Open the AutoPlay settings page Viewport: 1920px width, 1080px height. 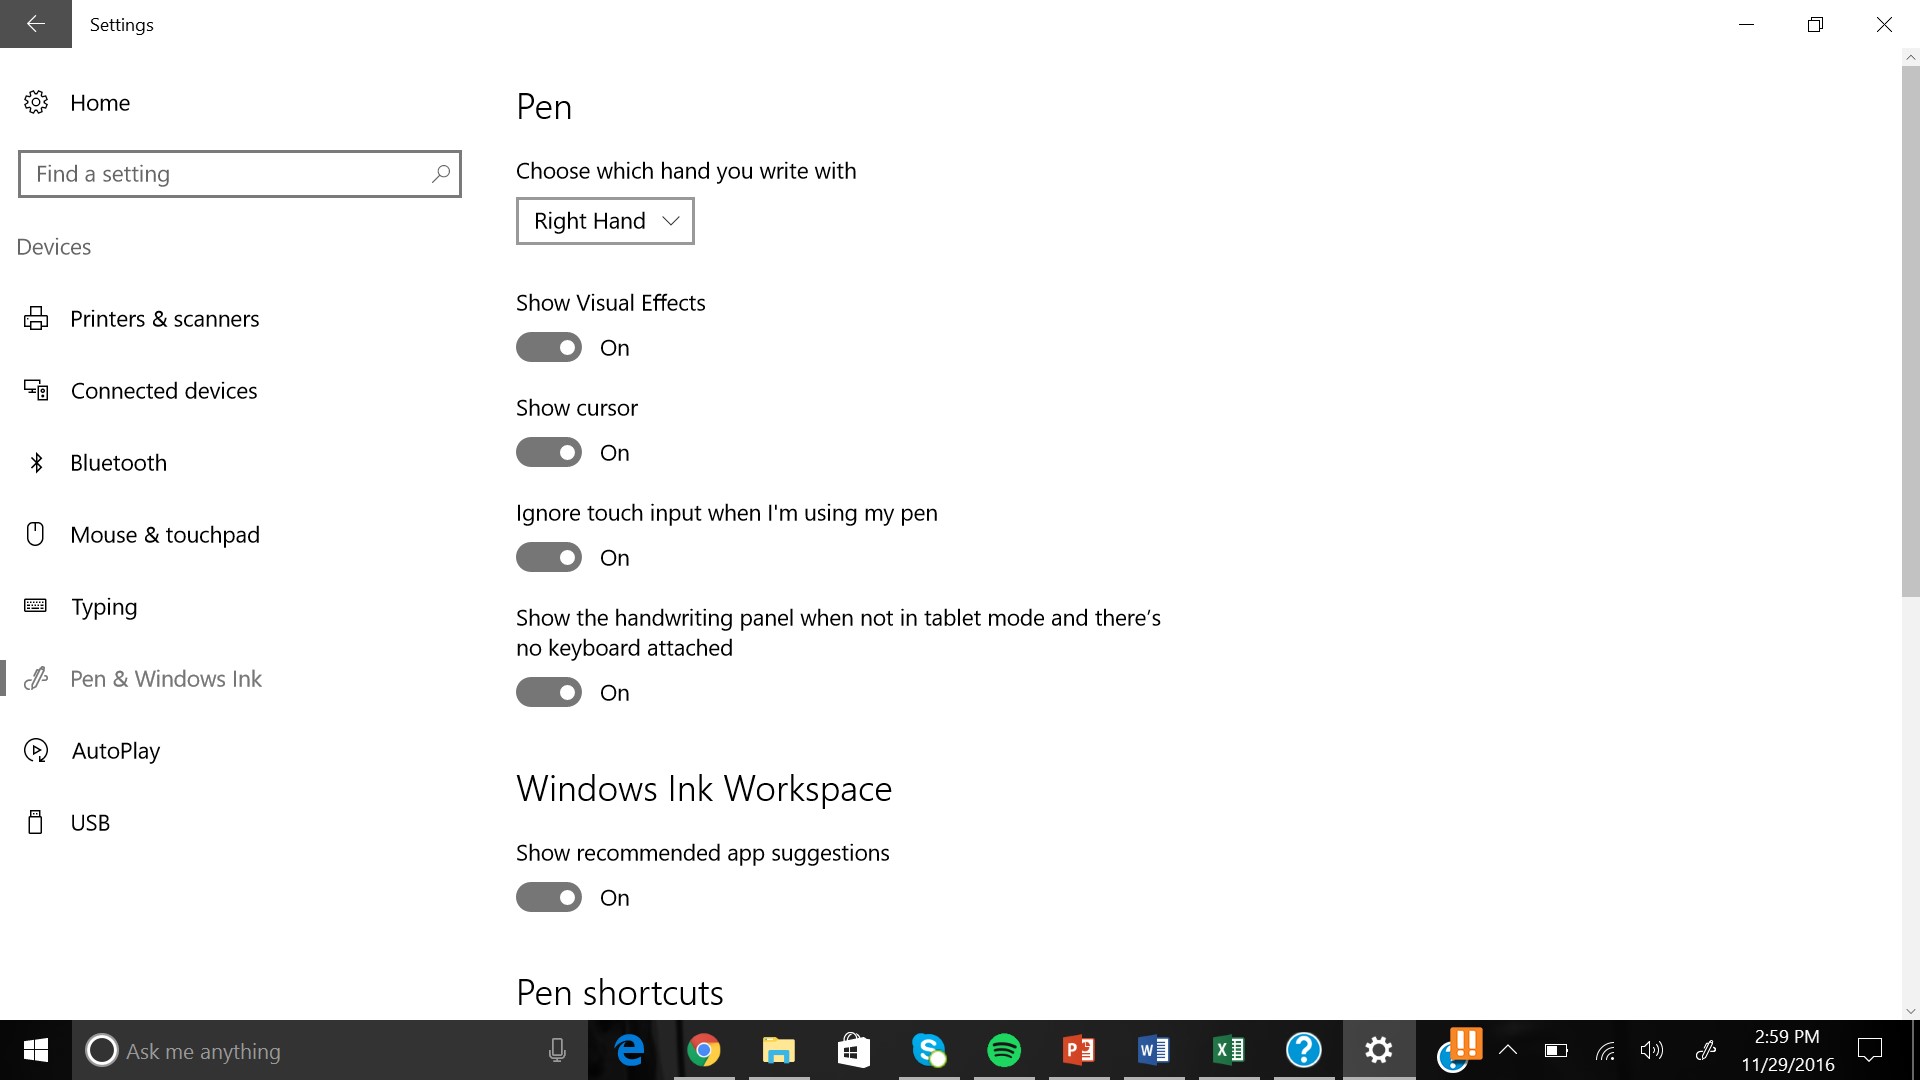coord(116,751)
